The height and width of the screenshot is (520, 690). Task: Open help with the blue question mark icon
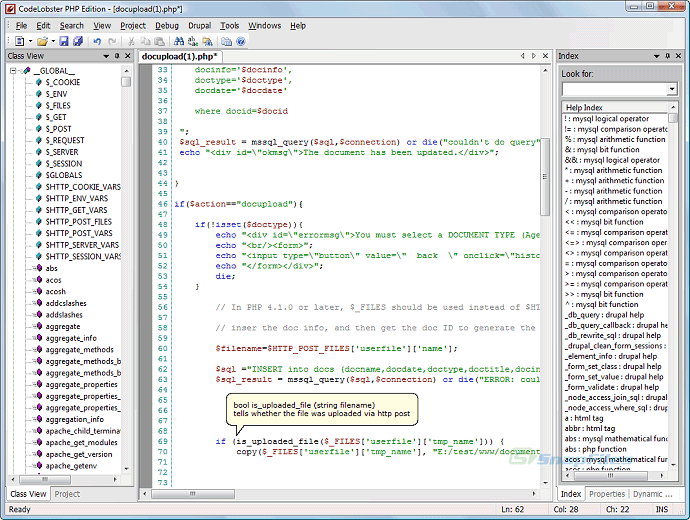pyautogui.click(x=241, y=41)
